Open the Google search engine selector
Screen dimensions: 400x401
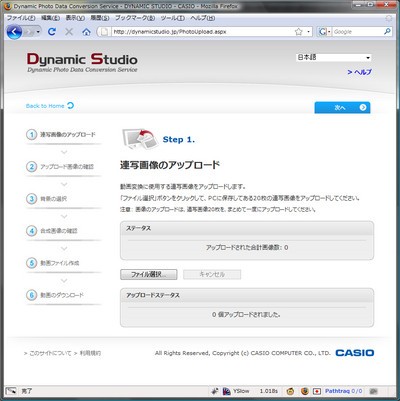coord(325,32)
